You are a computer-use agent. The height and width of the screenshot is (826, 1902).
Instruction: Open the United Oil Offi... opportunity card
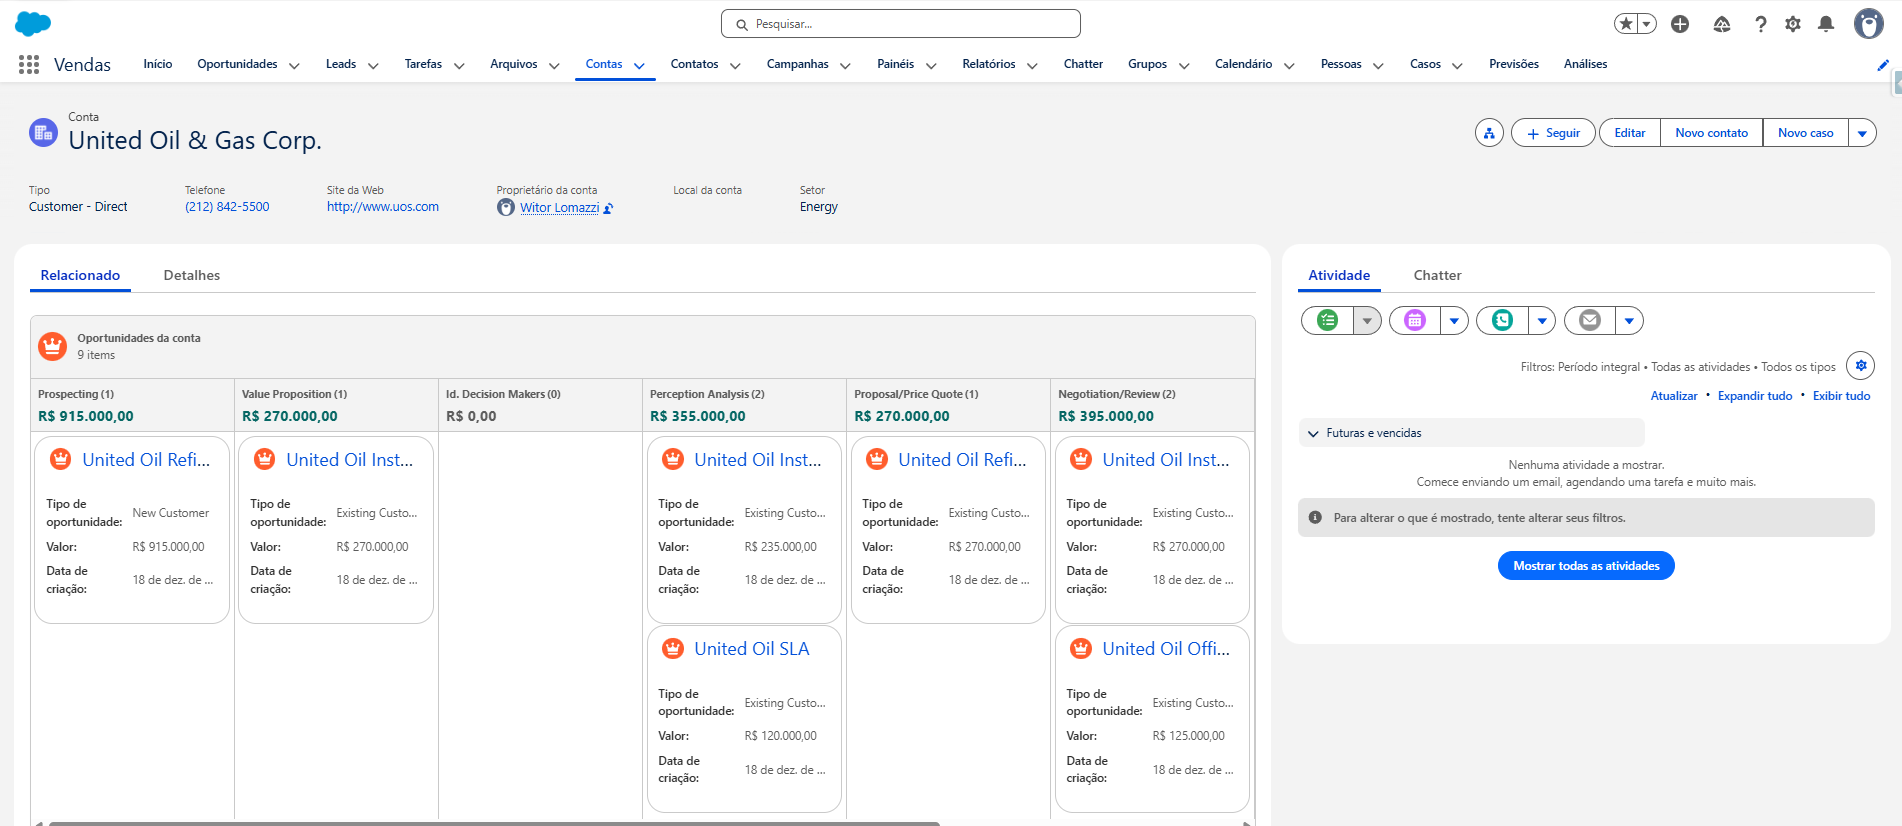(x=1166, y=649)
